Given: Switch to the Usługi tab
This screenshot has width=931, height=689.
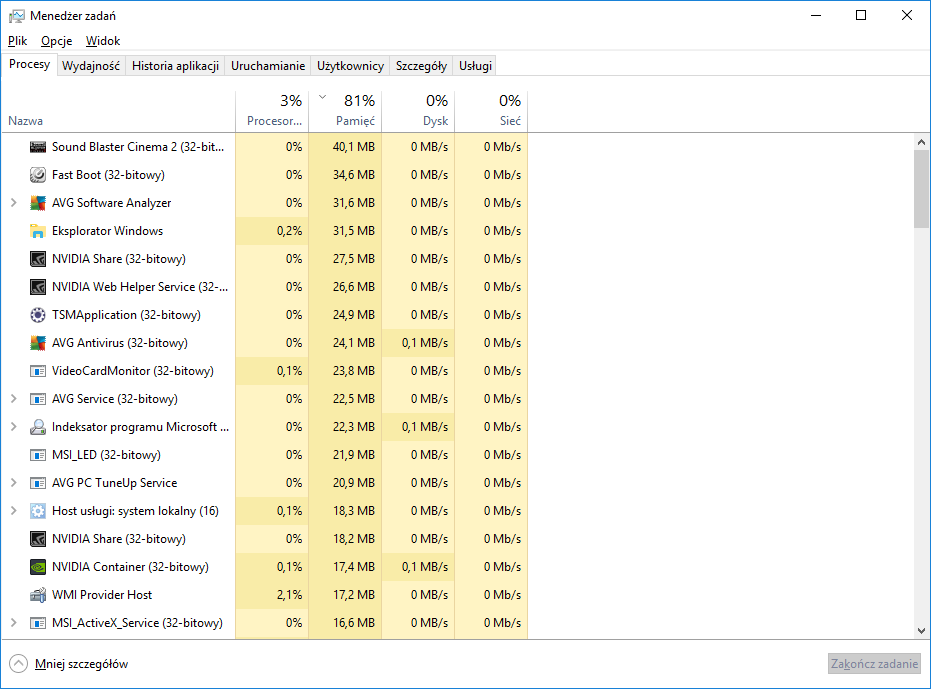Looking at the screenshot, I should [475, 66].
